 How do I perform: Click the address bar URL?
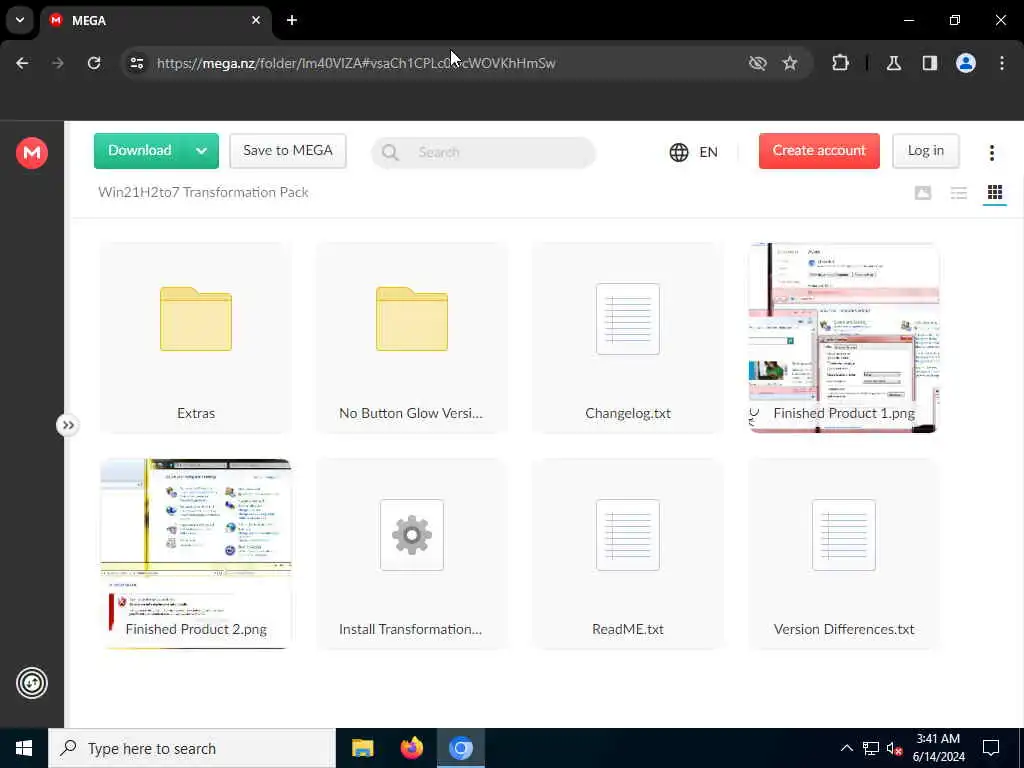356,63
